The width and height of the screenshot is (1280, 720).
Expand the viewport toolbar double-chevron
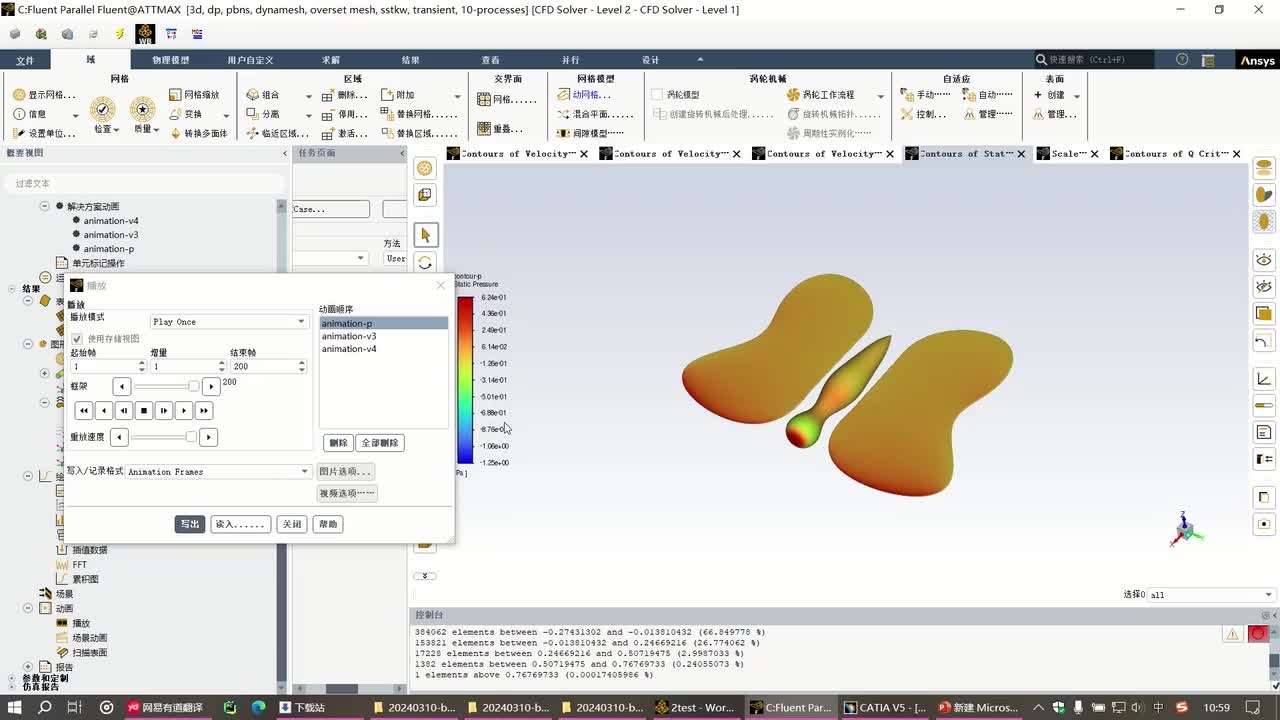[x=425, y=576]
